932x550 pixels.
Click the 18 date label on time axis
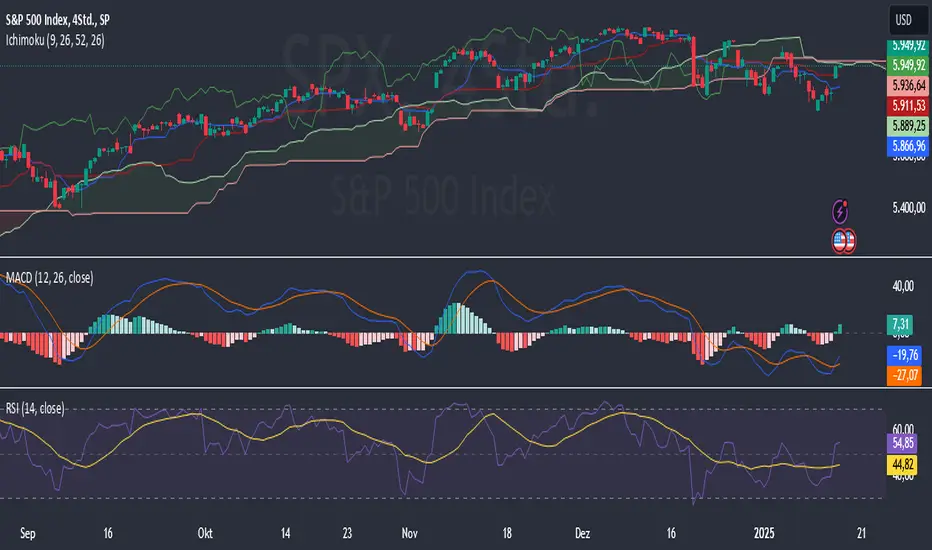click(507, 533)
